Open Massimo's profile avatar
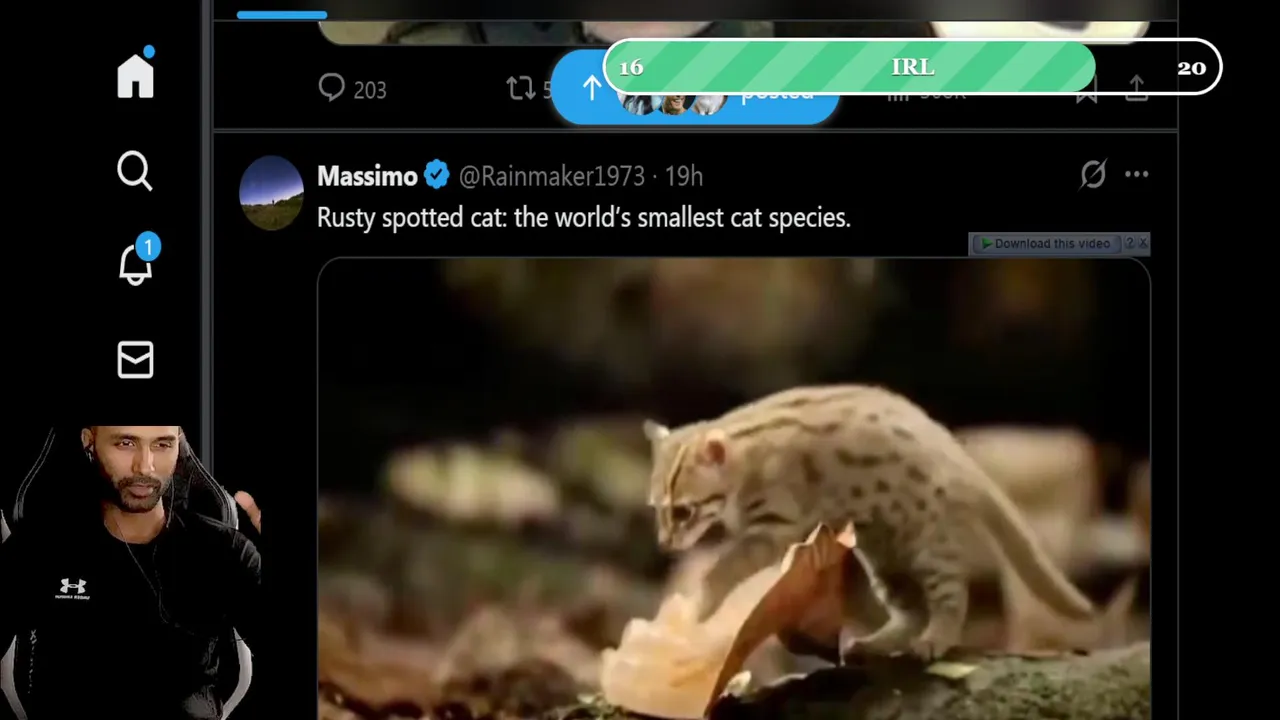The image size is (1280, 720). (271, 193)
